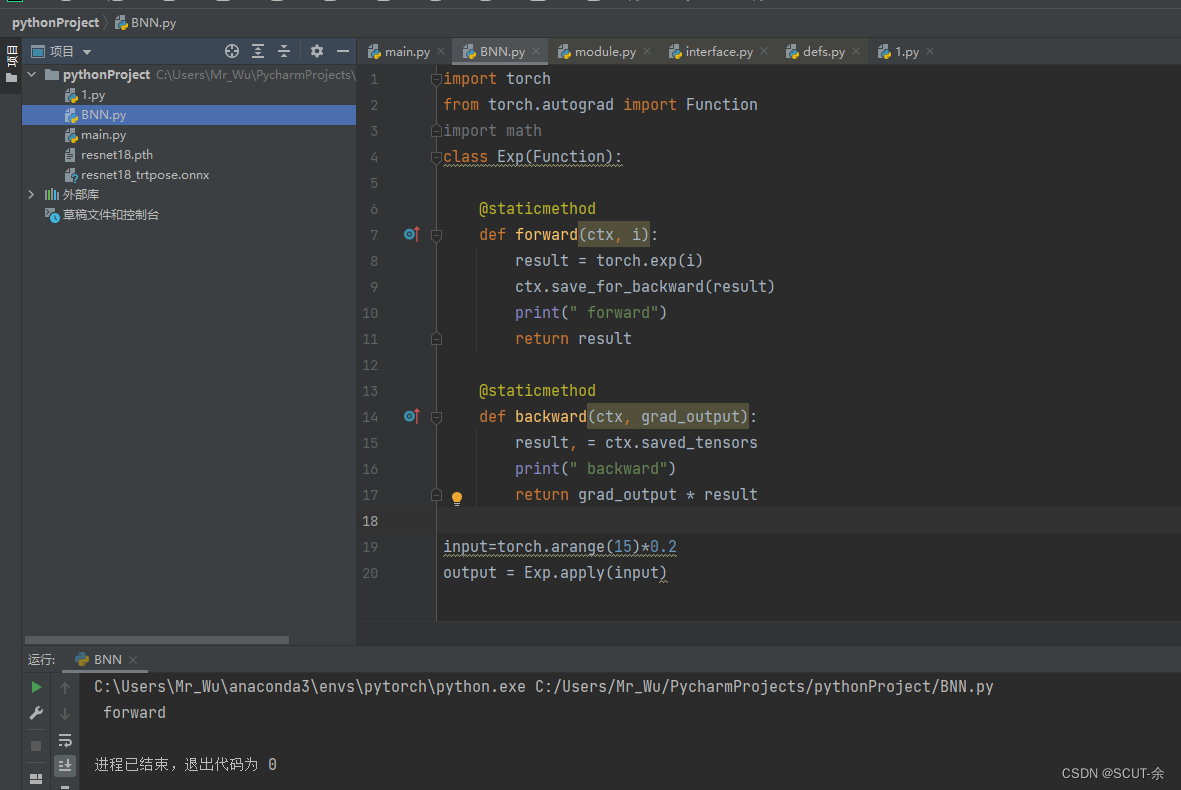Click pythonProject in the breadcrumb
Screen dimensions: 1181x790
(x=55, y=23)
